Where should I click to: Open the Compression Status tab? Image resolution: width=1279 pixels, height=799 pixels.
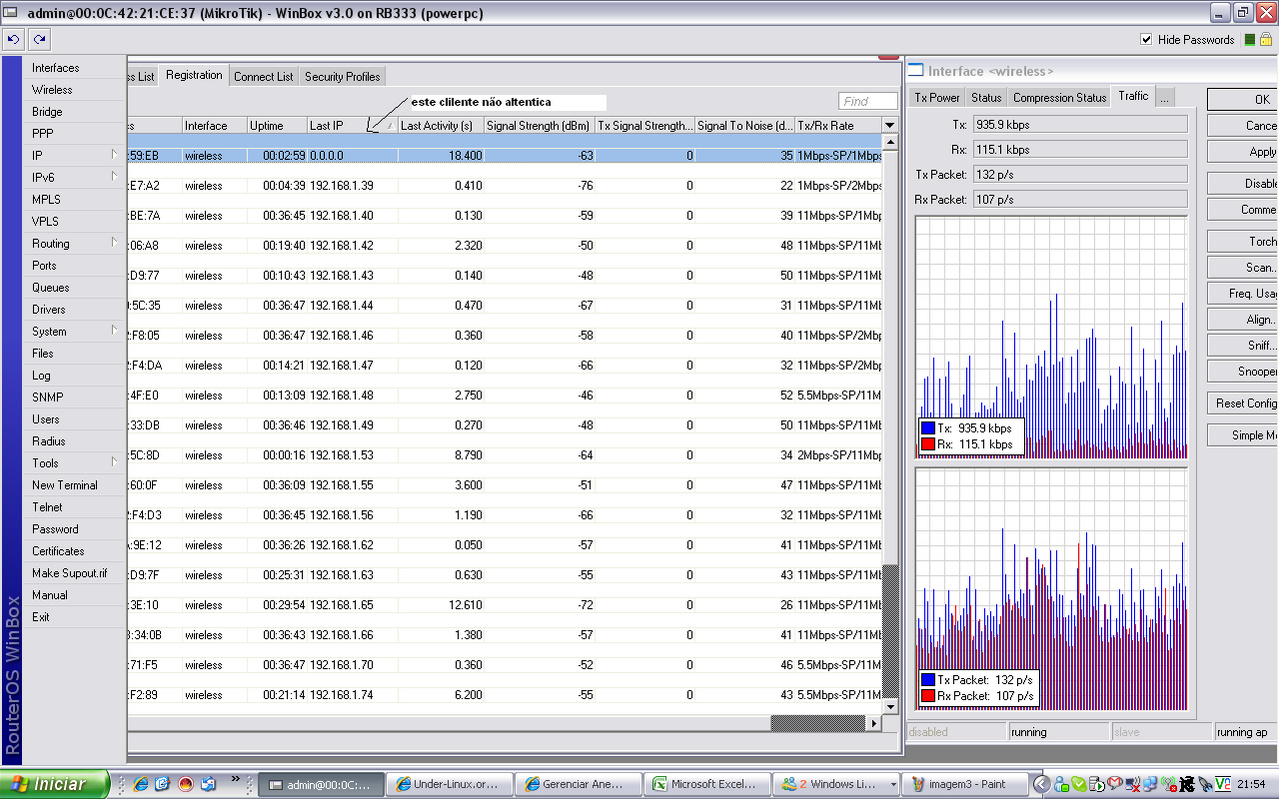[x=1059, y=98]
